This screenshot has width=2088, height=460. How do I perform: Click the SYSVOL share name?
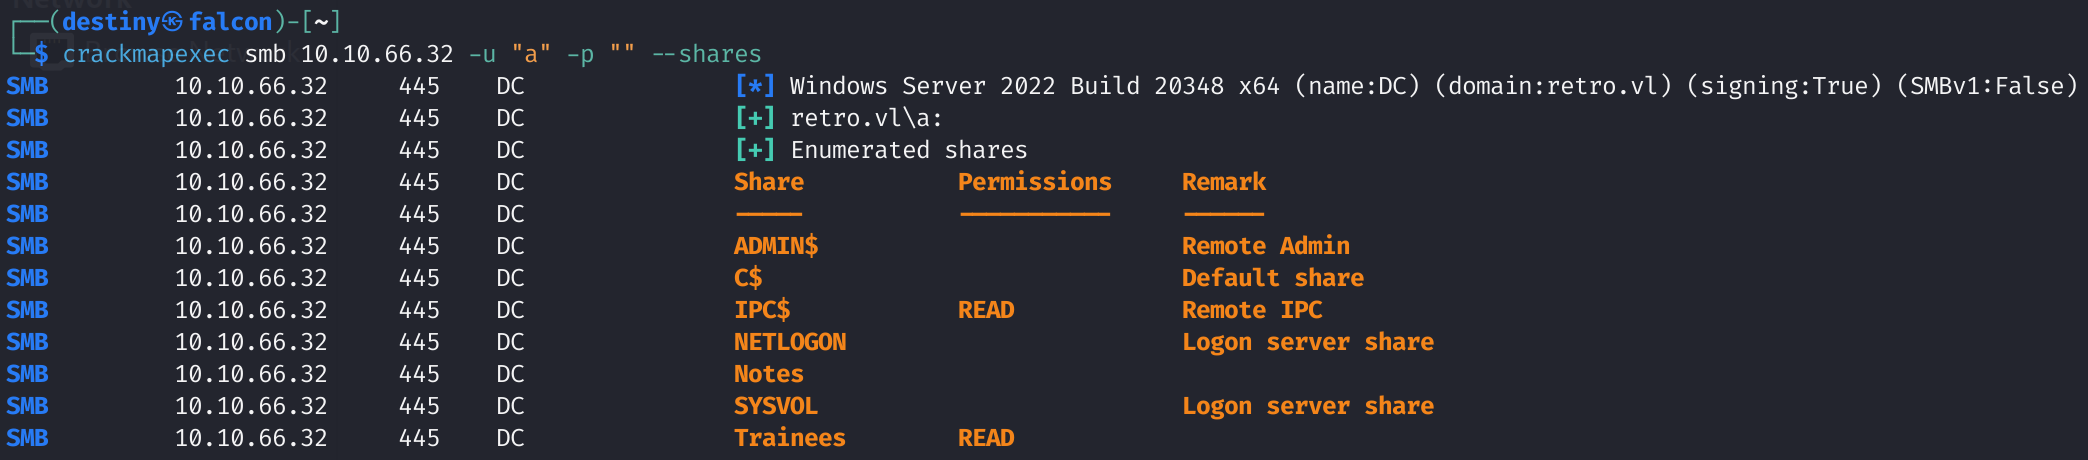(776, 406)
